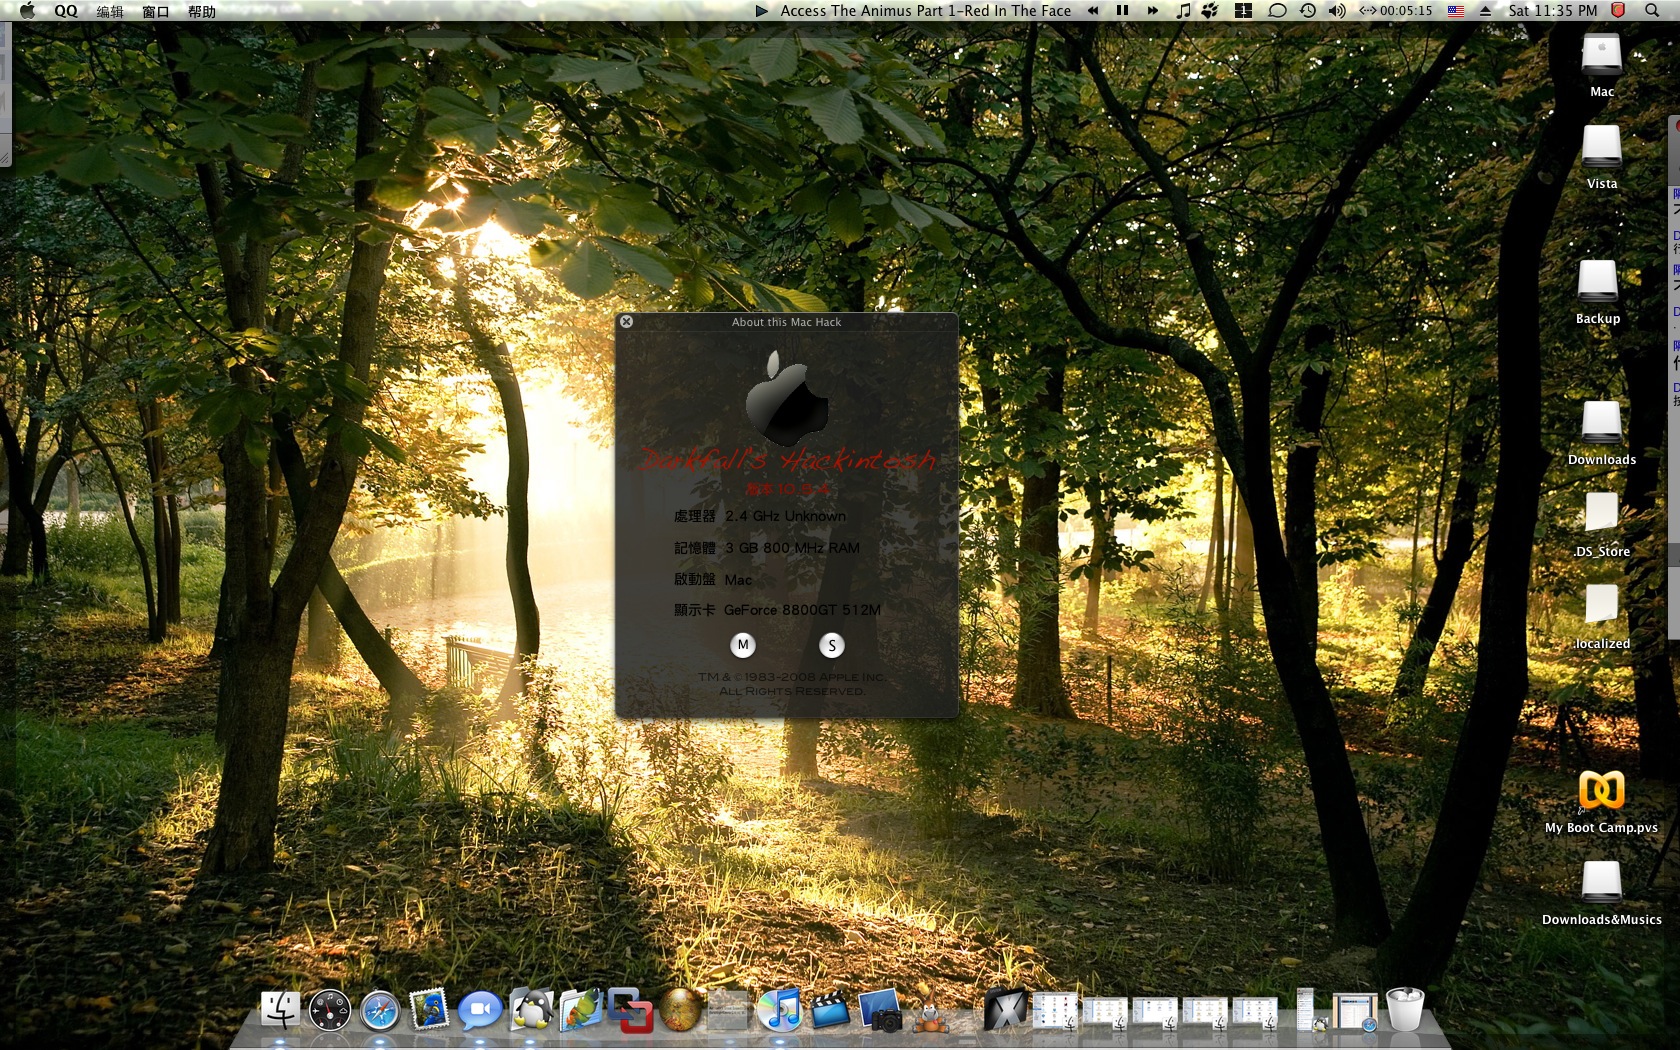Click the play triangle icon before song title
1680x1050 pixels.
762,11
